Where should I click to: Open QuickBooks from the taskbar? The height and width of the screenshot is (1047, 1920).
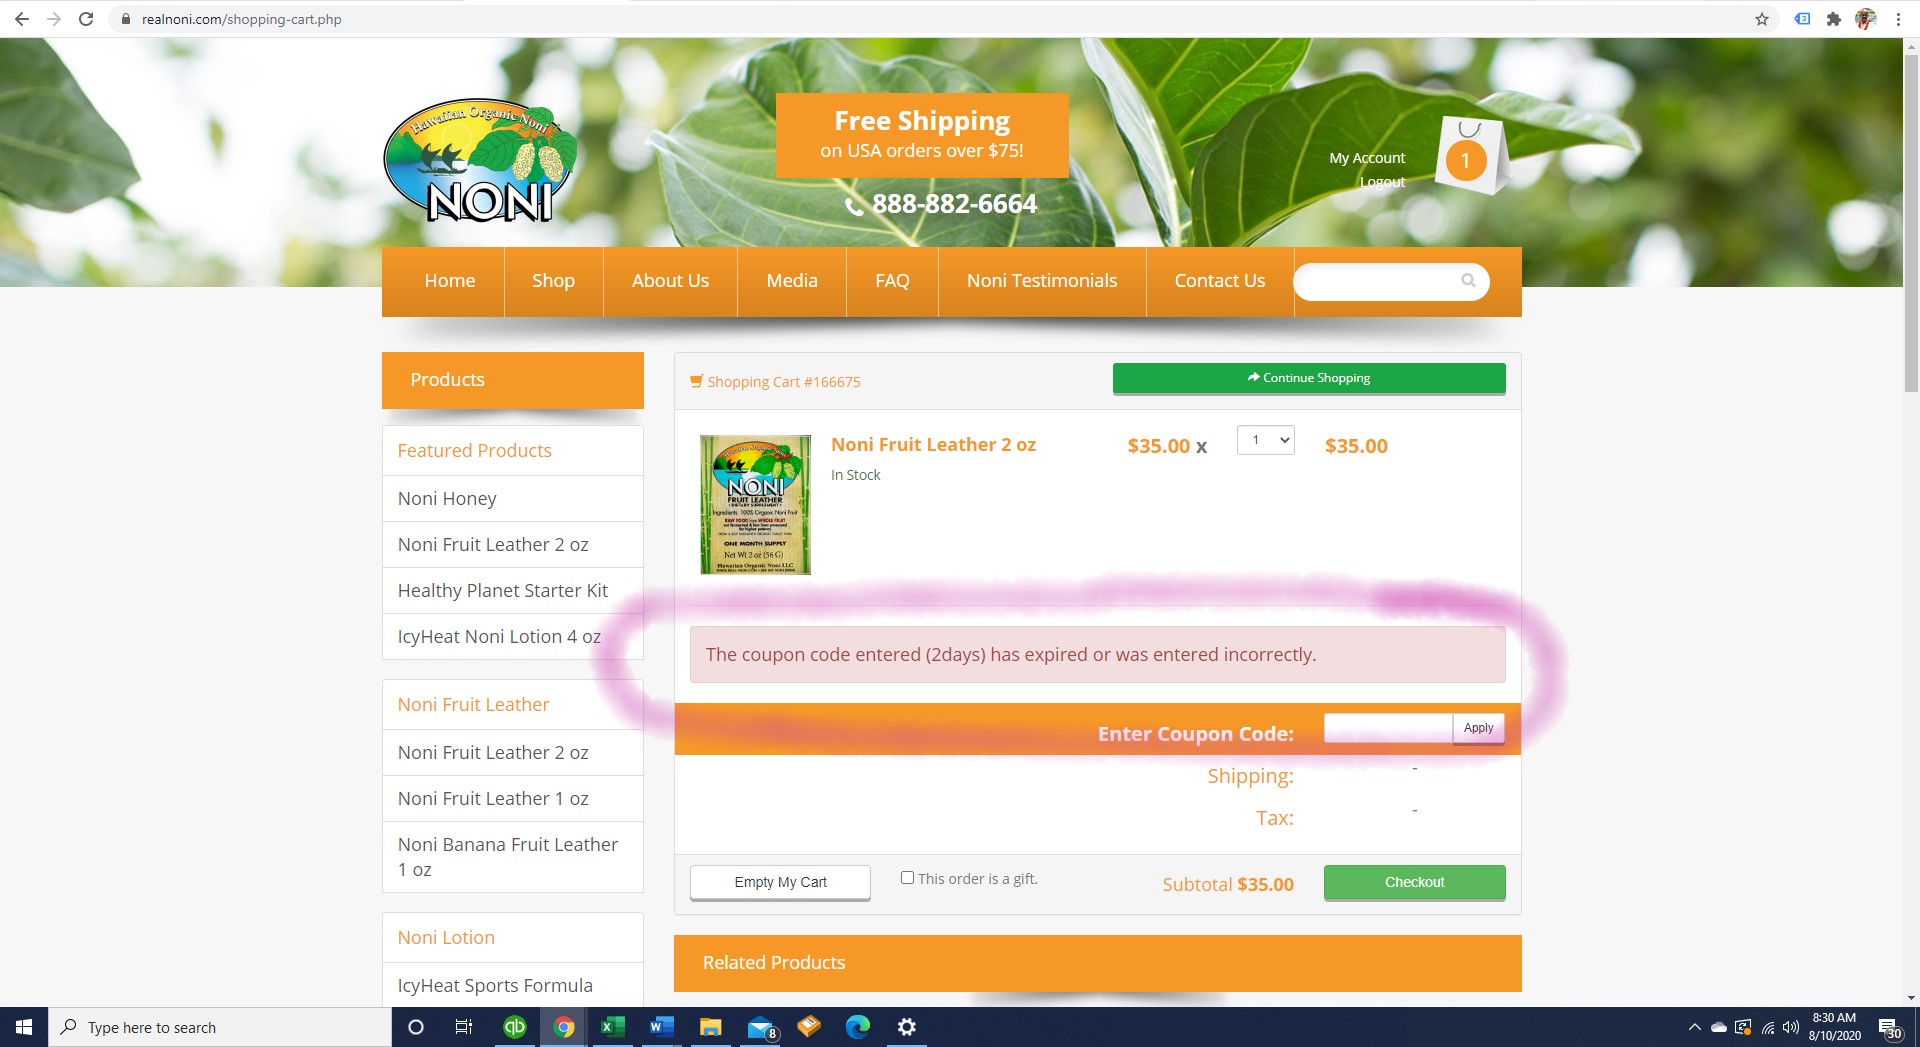[515, 1027]
